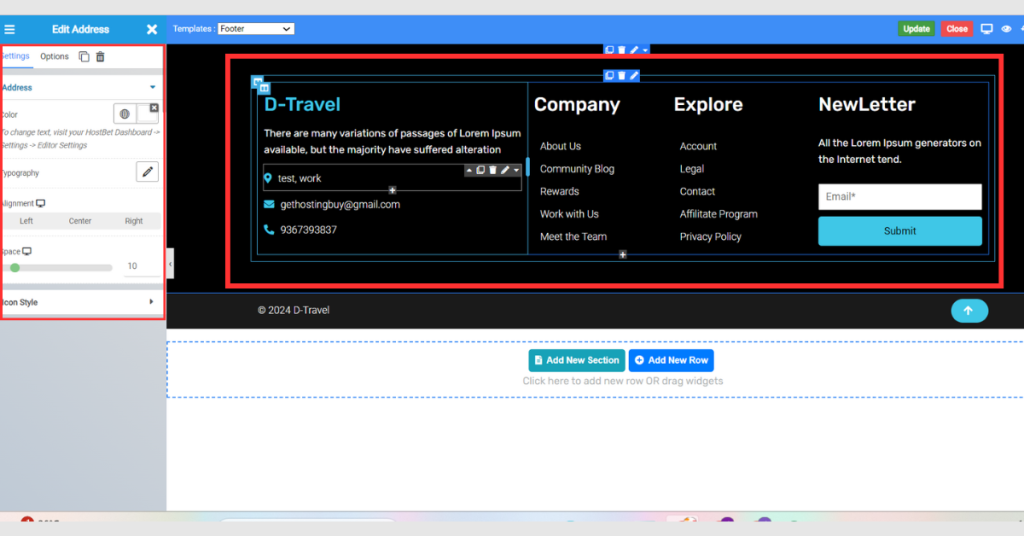The height and width of the screenshot is (536, 1024).
Task: Switch to the Options tab
Action: [x=54, y=57]
